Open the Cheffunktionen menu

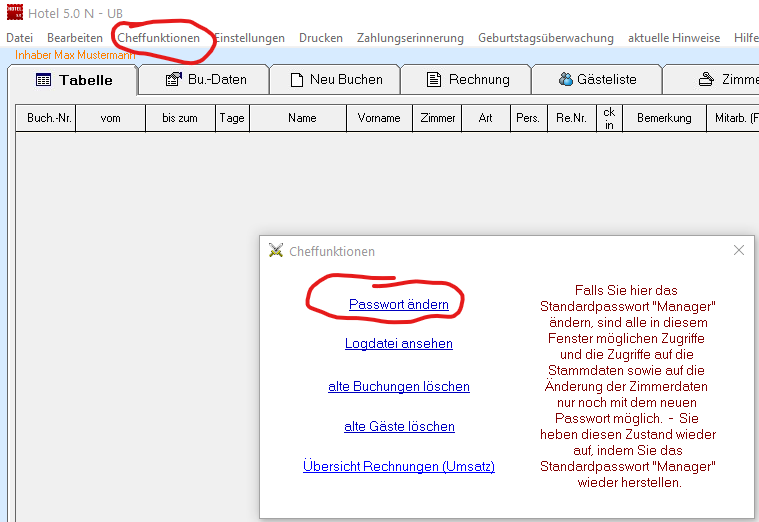(x=158, y=38)
